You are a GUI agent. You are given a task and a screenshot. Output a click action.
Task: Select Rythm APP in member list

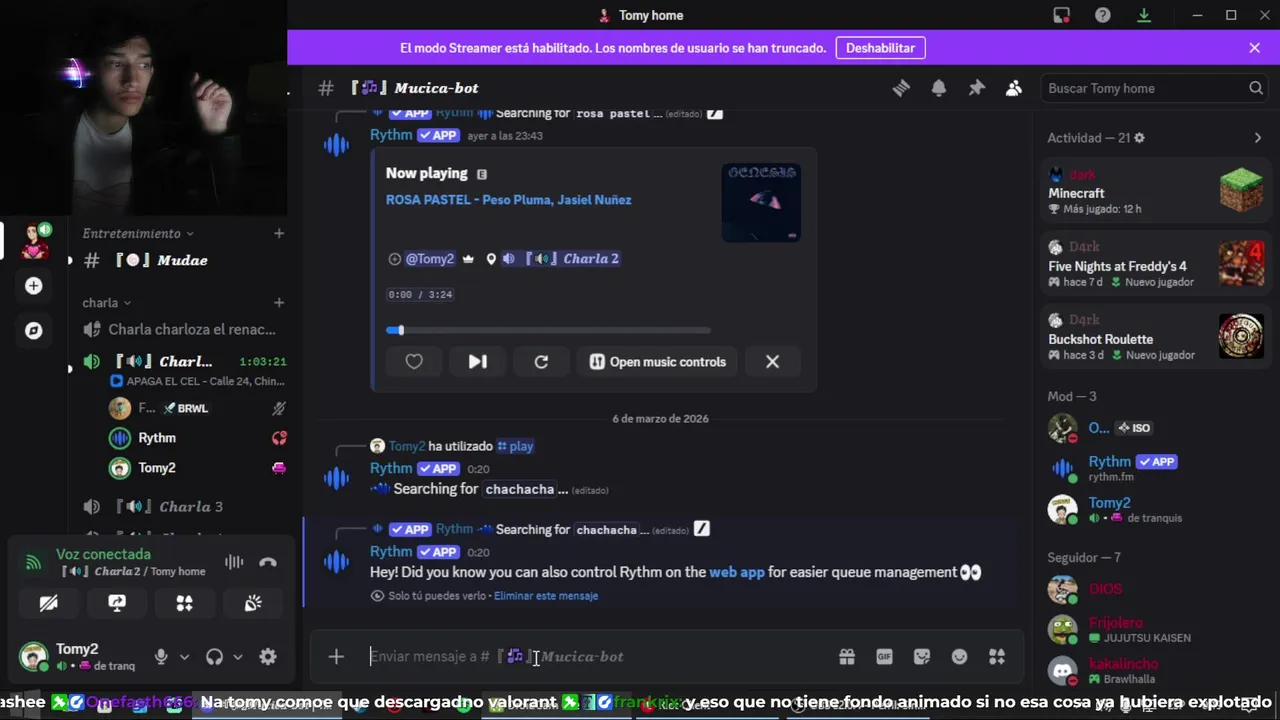point(1155,468)
